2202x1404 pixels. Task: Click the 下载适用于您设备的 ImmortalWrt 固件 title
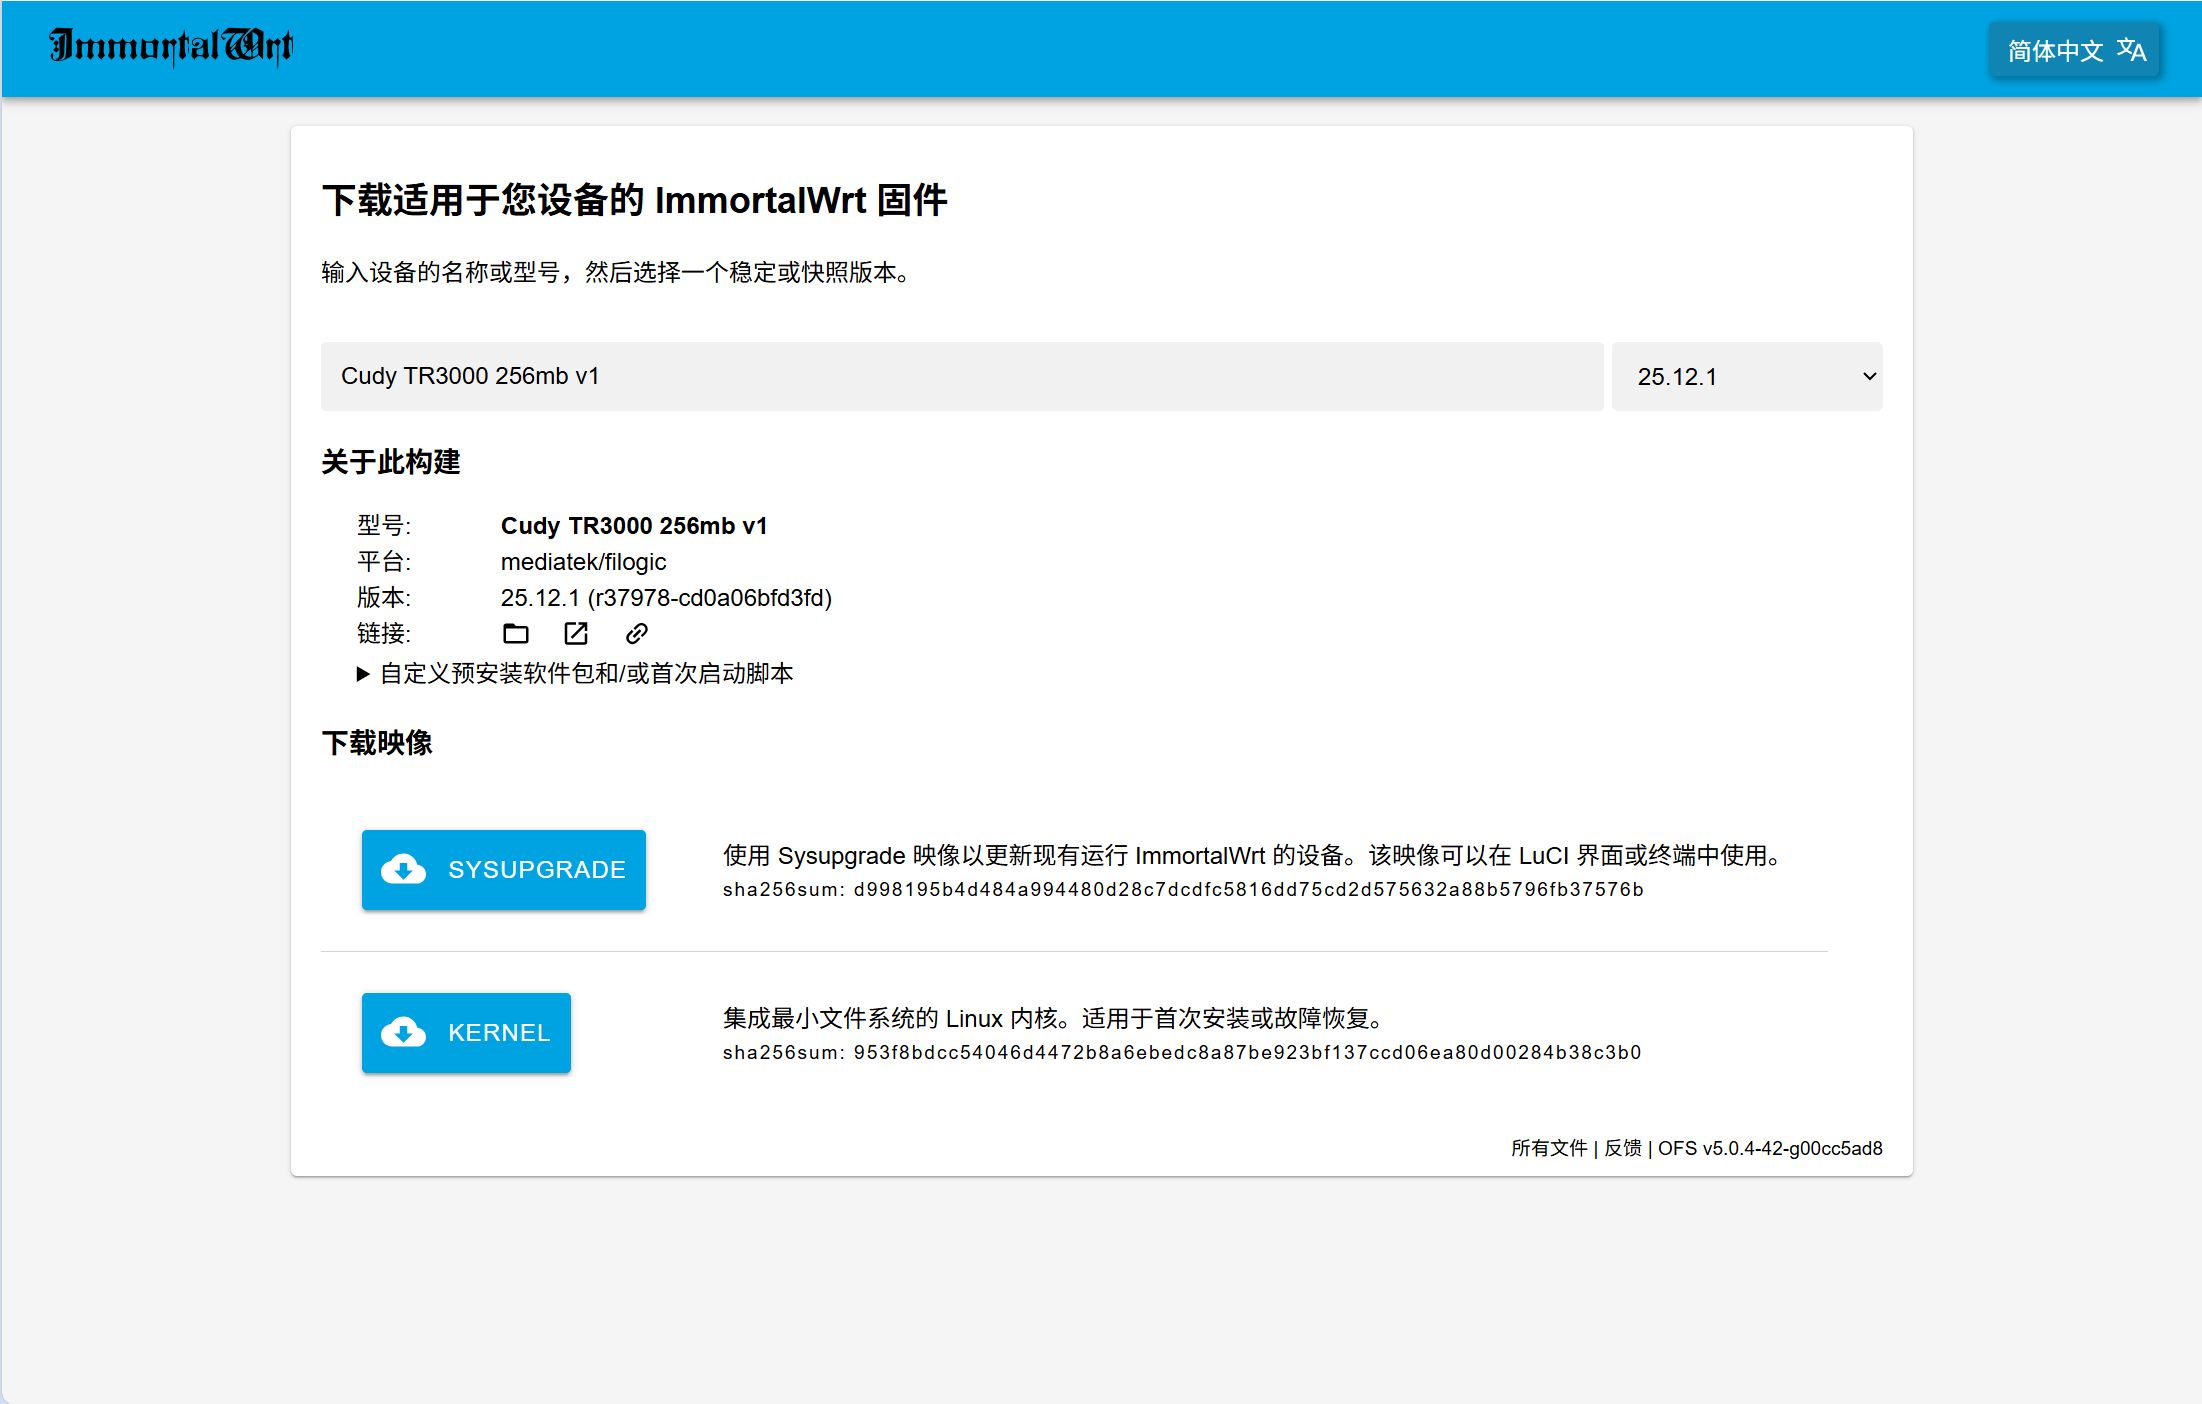tap(635, 200)
